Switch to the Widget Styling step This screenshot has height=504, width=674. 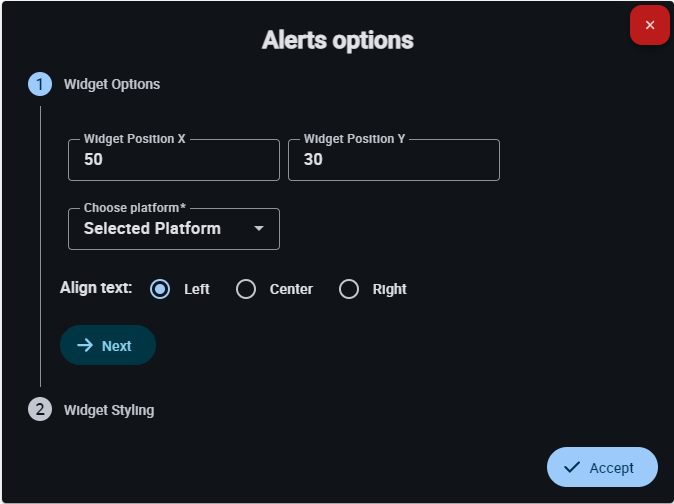(109, 409)
